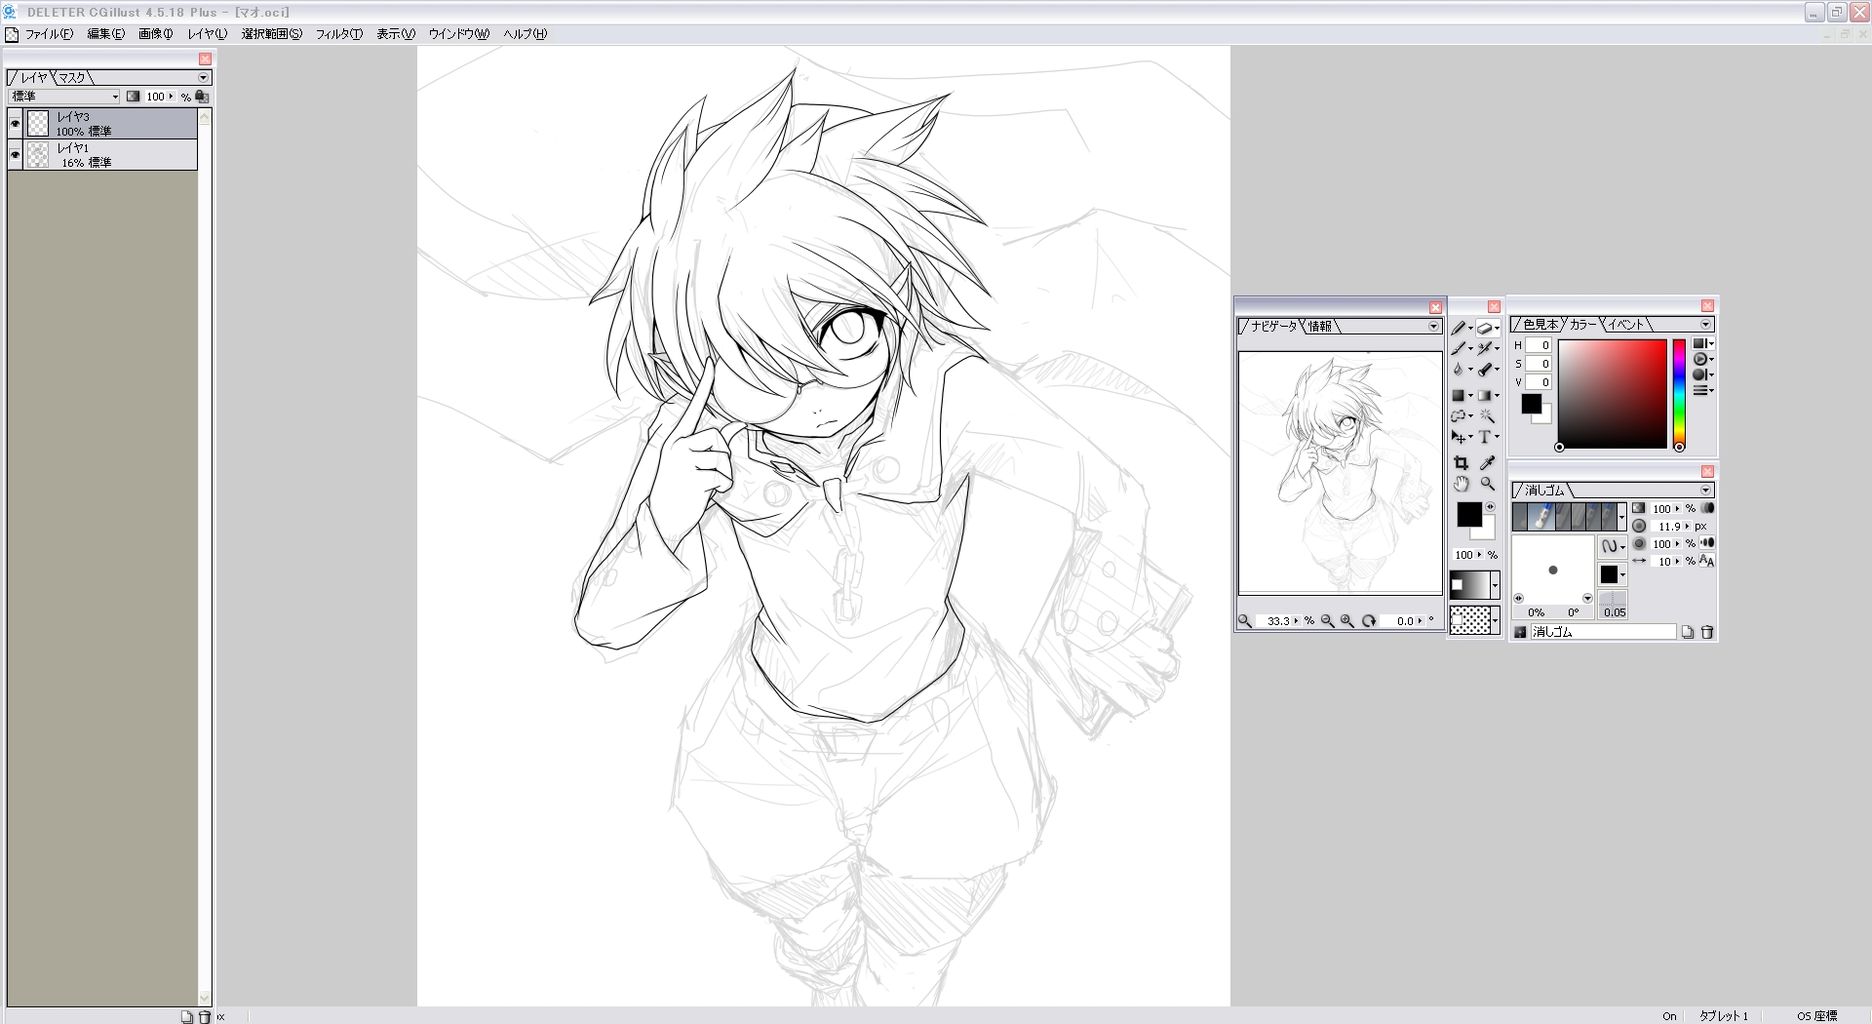This screenshot has height=1024, width=1872.
Task: Create a new layer in the layer panel
Action: (x=187, y=1016)
